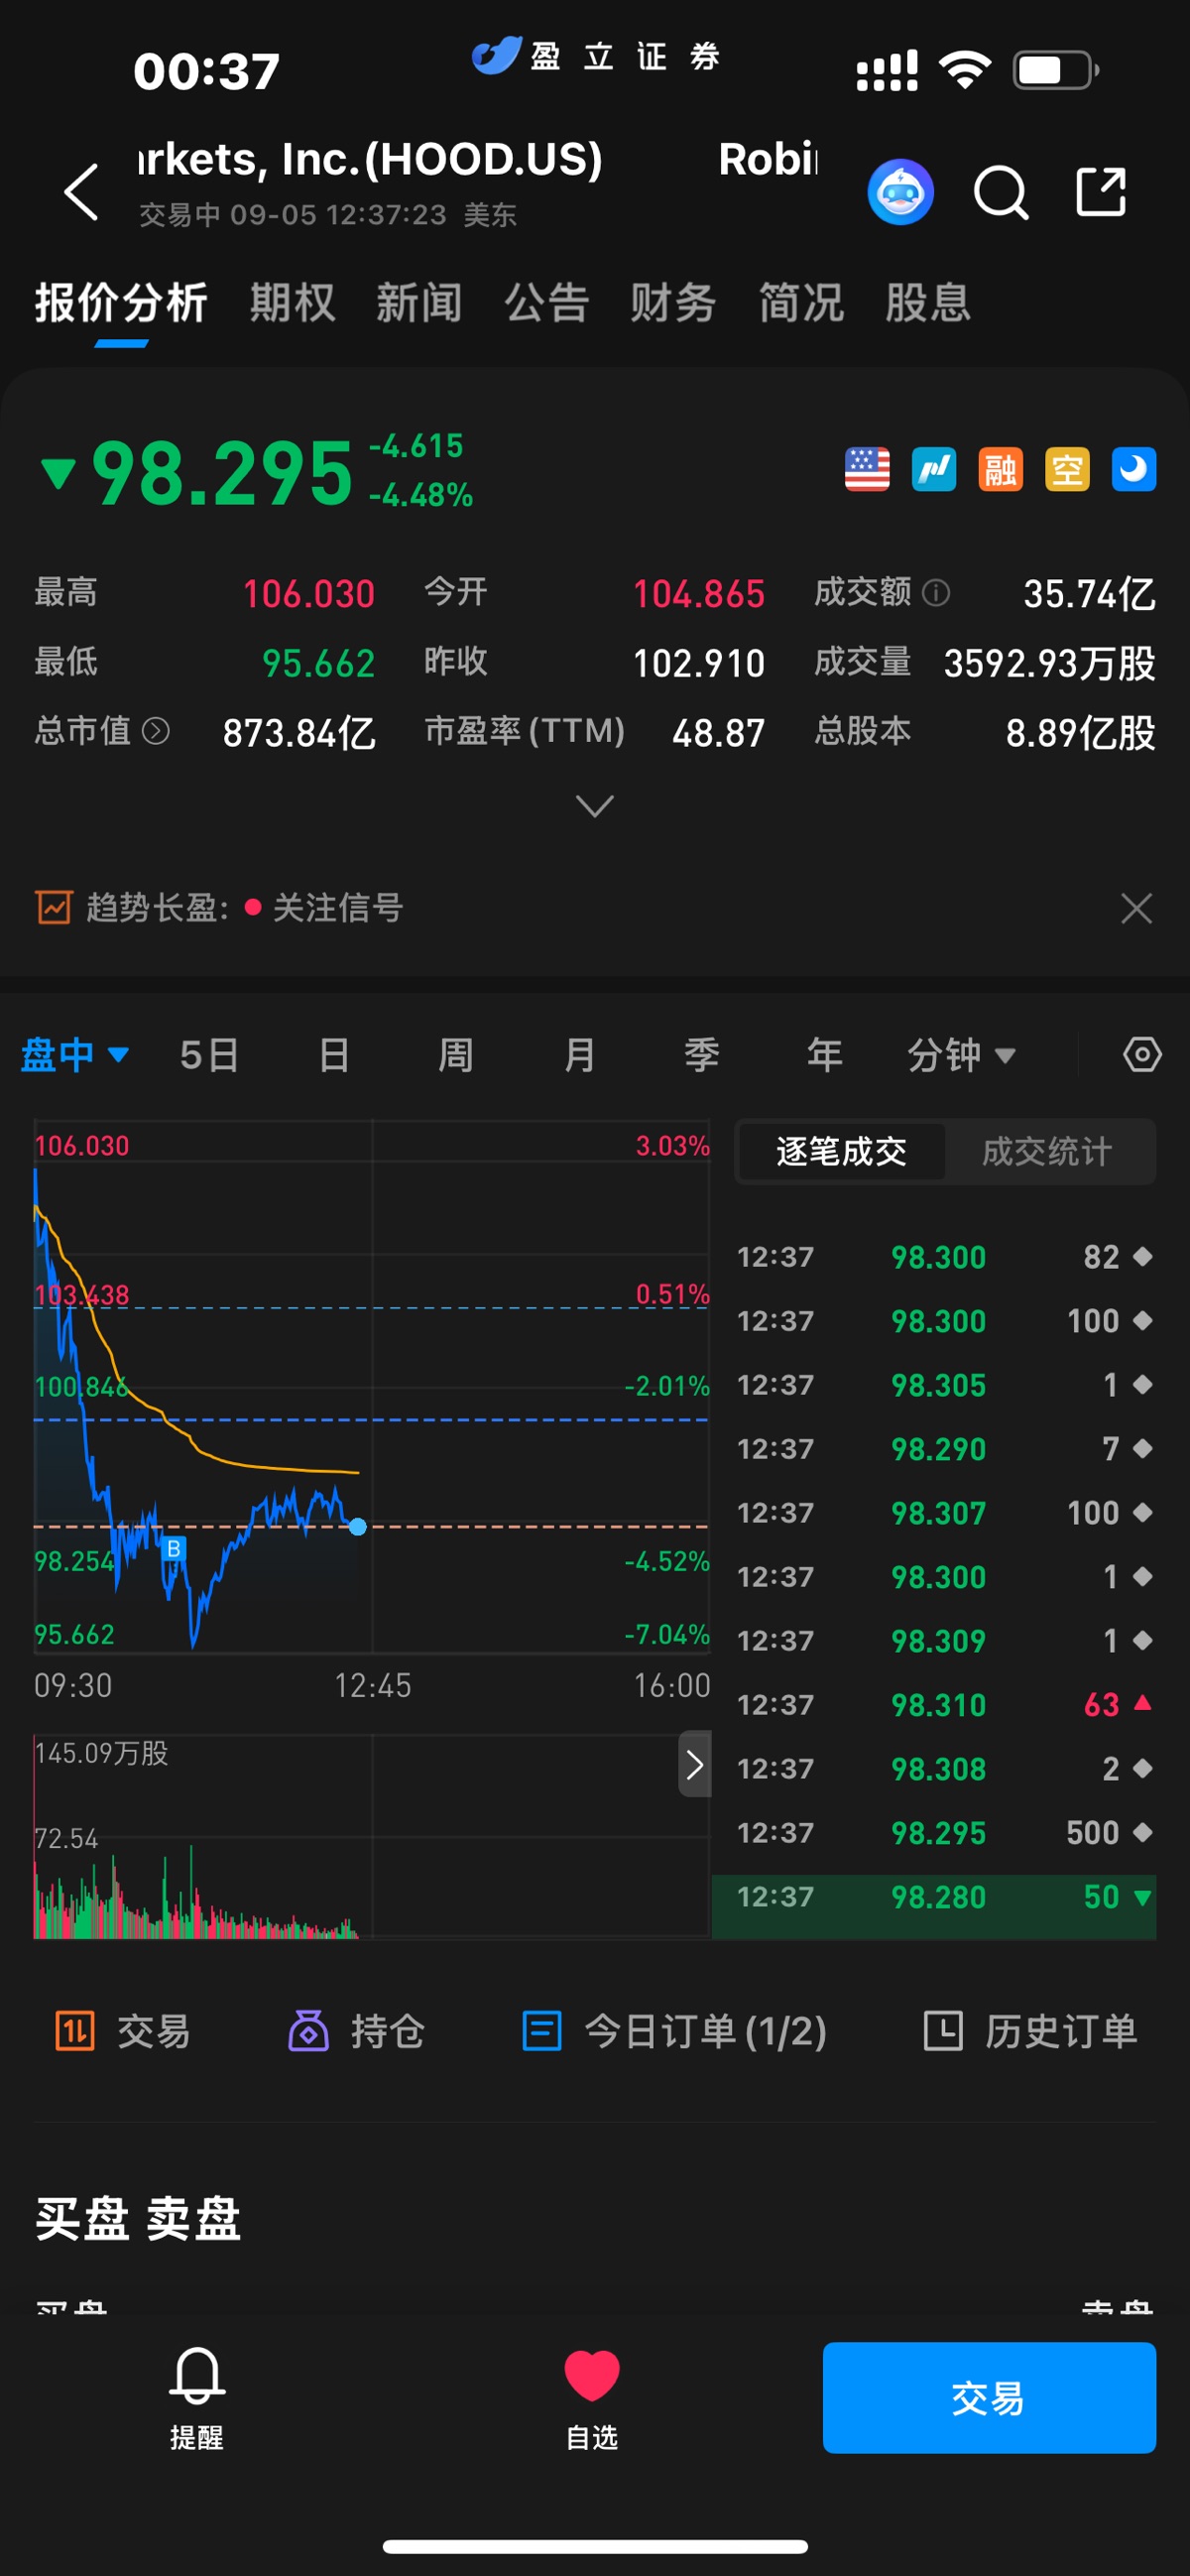Switch to 季 quarterly chart
The height and width of the screenshot is (2576, 1190).
click(x=702, y=1054)
